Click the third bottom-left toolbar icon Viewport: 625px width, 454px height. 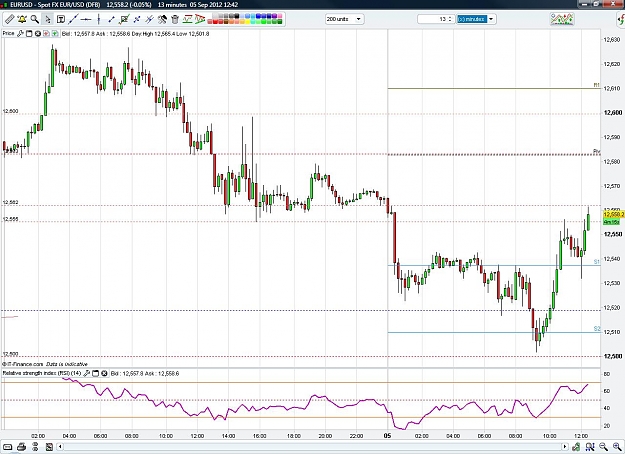[35, 446]
